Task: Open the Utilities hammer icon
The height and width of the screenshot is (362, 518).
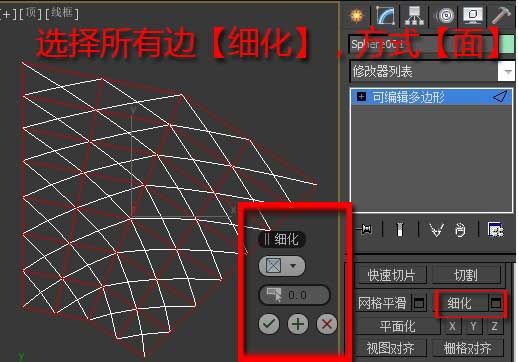Action: coord(501,15)
